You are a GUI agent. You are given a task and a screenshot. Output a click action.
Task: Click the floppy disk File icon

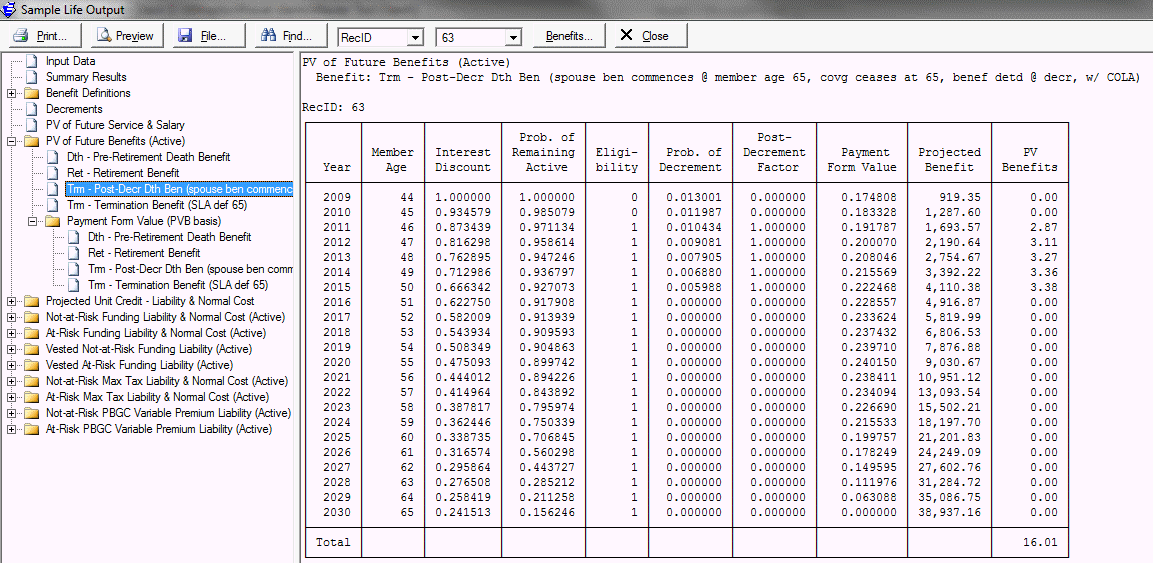[185, 36]
